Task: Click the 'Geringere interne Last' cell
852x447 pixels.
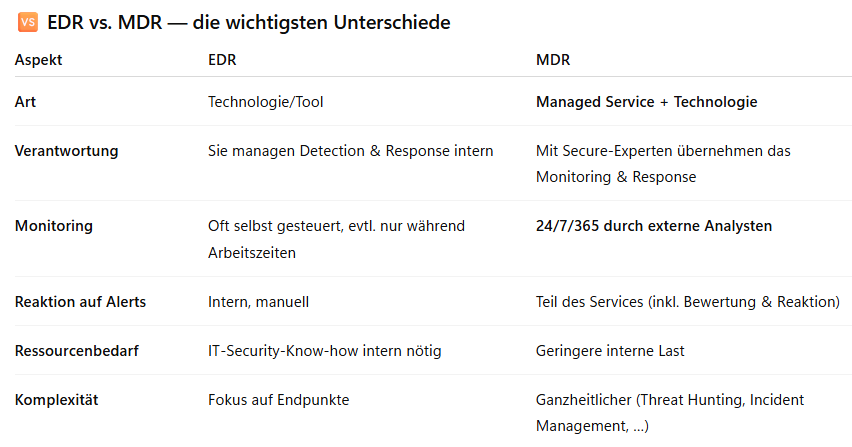Action: (x=610, y=350)
